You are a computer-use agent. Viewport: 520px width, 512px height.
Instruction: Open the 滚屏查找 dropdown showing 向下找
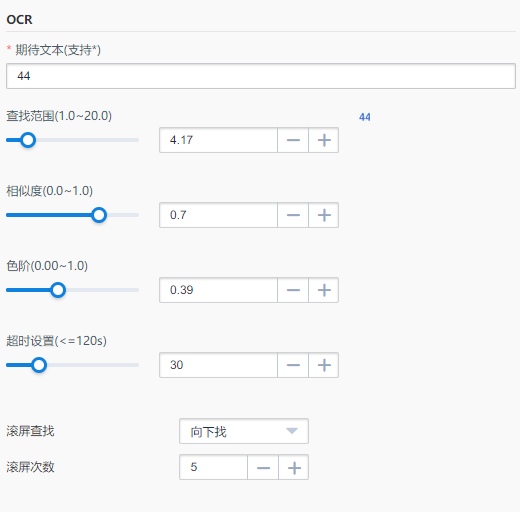click(x=244, y=431)
